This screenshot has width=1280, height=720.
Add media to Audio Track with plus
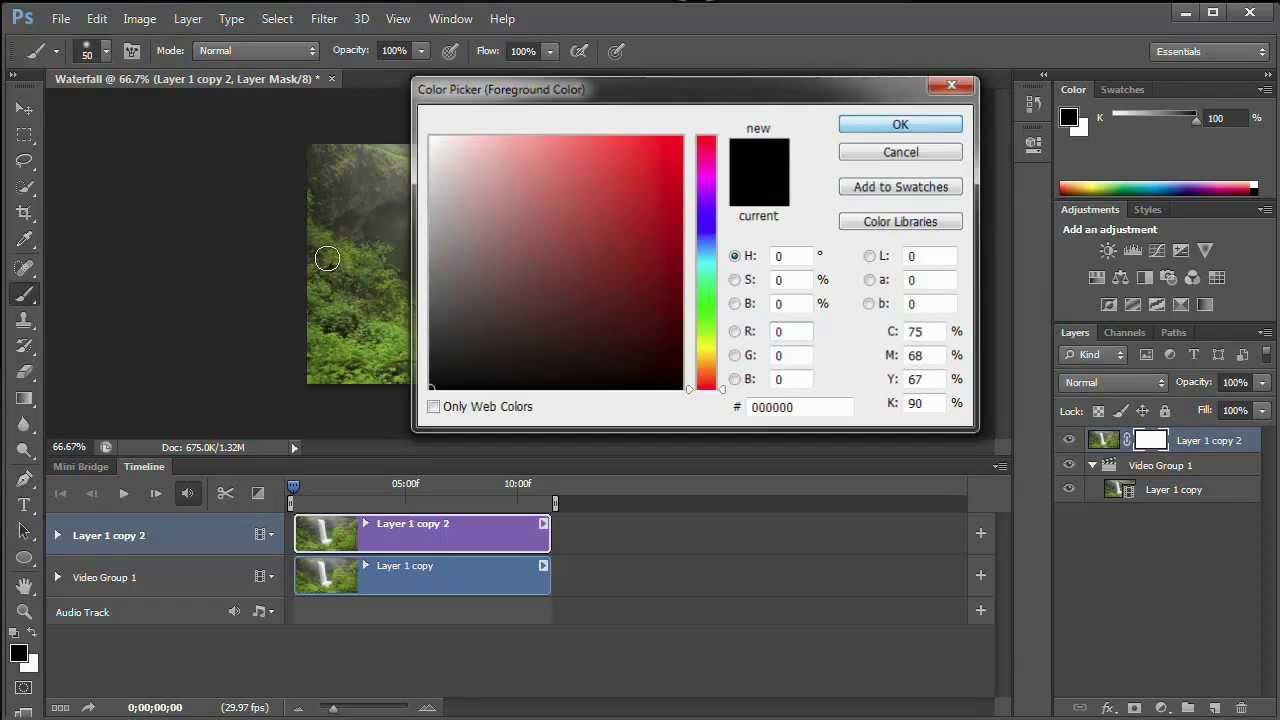coord(980,610)
